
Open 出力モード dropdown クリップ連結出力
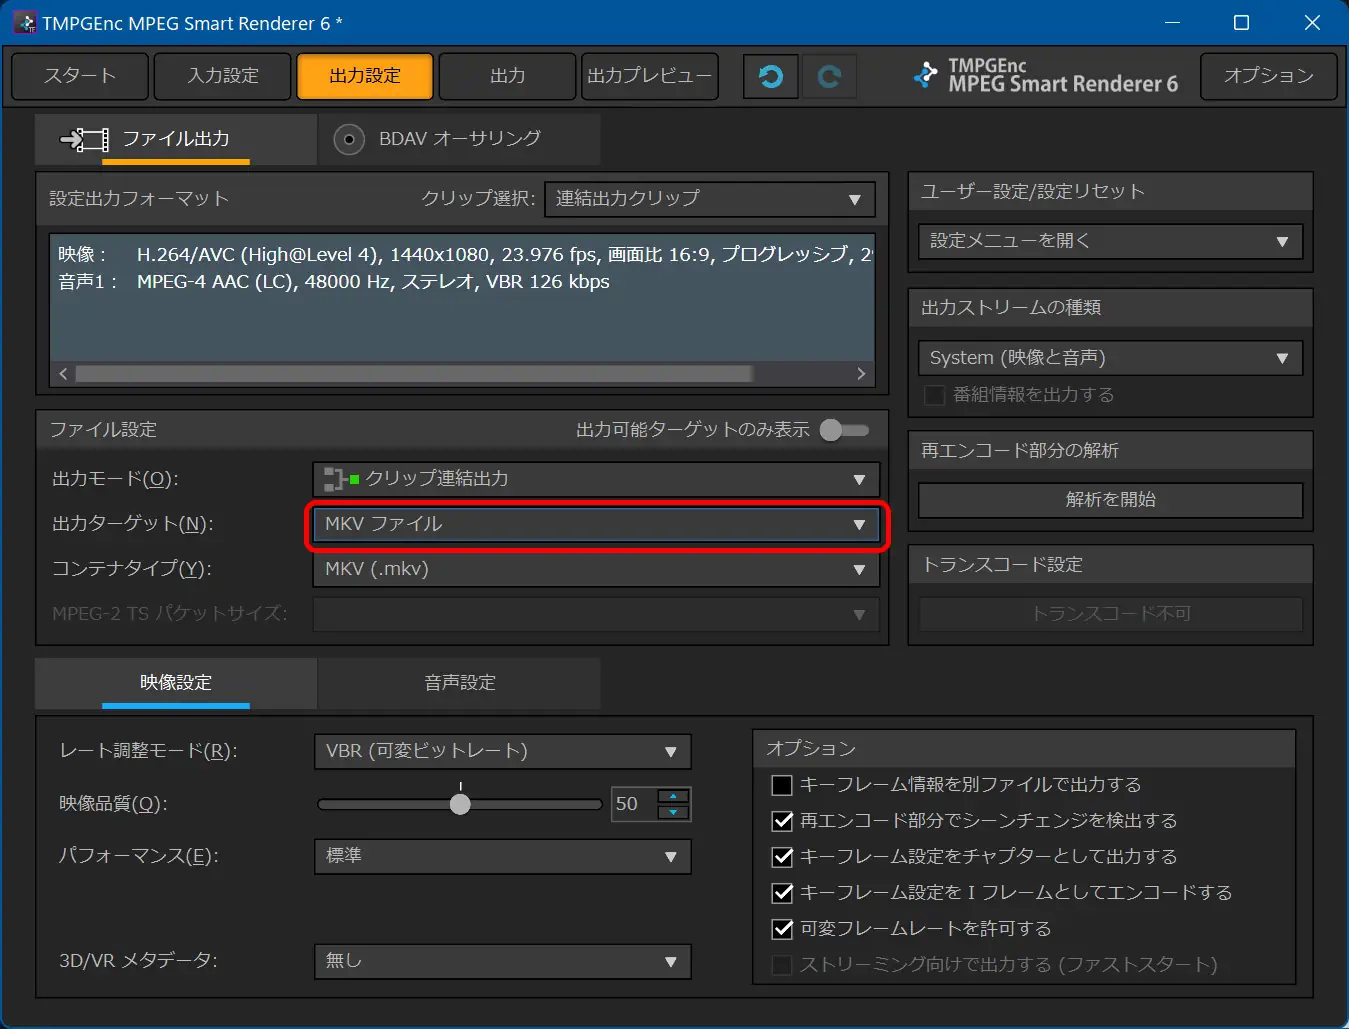click(596, 479)
